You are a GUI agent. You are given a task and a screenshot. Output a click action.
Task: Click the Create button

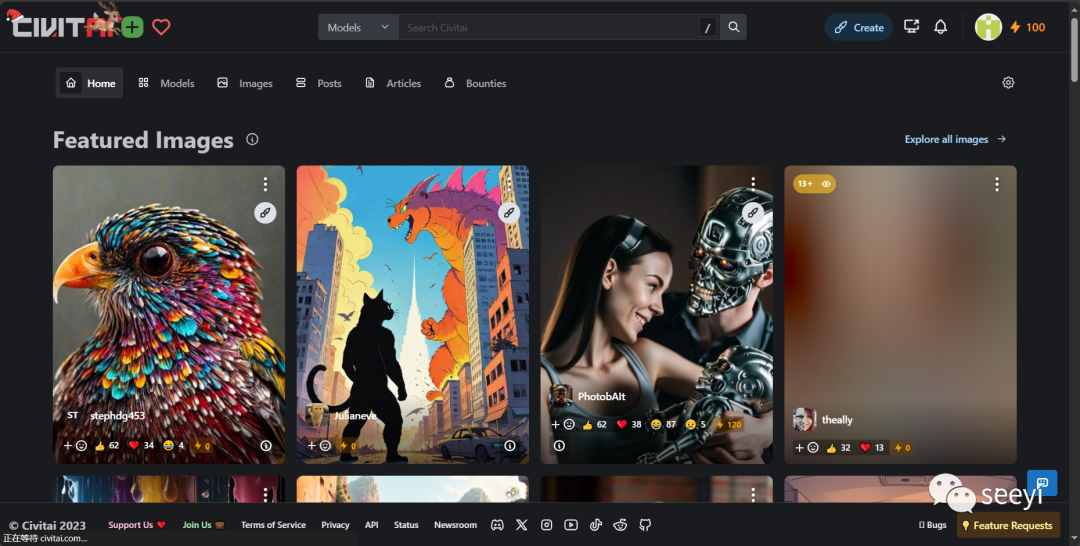coord(858,27)
